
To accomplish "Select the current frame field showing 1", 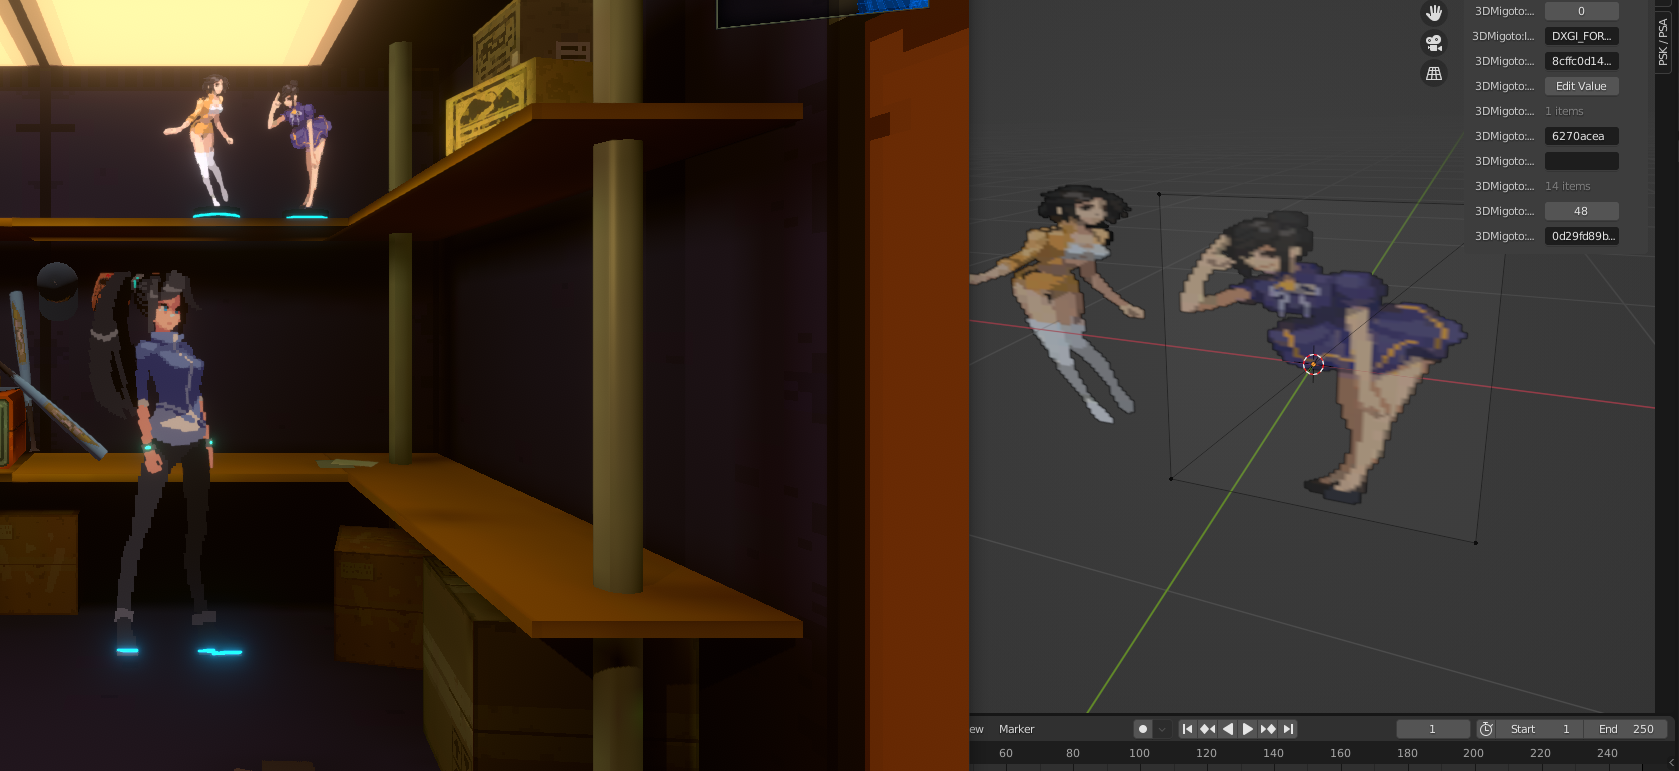I will pos(1433,729).
